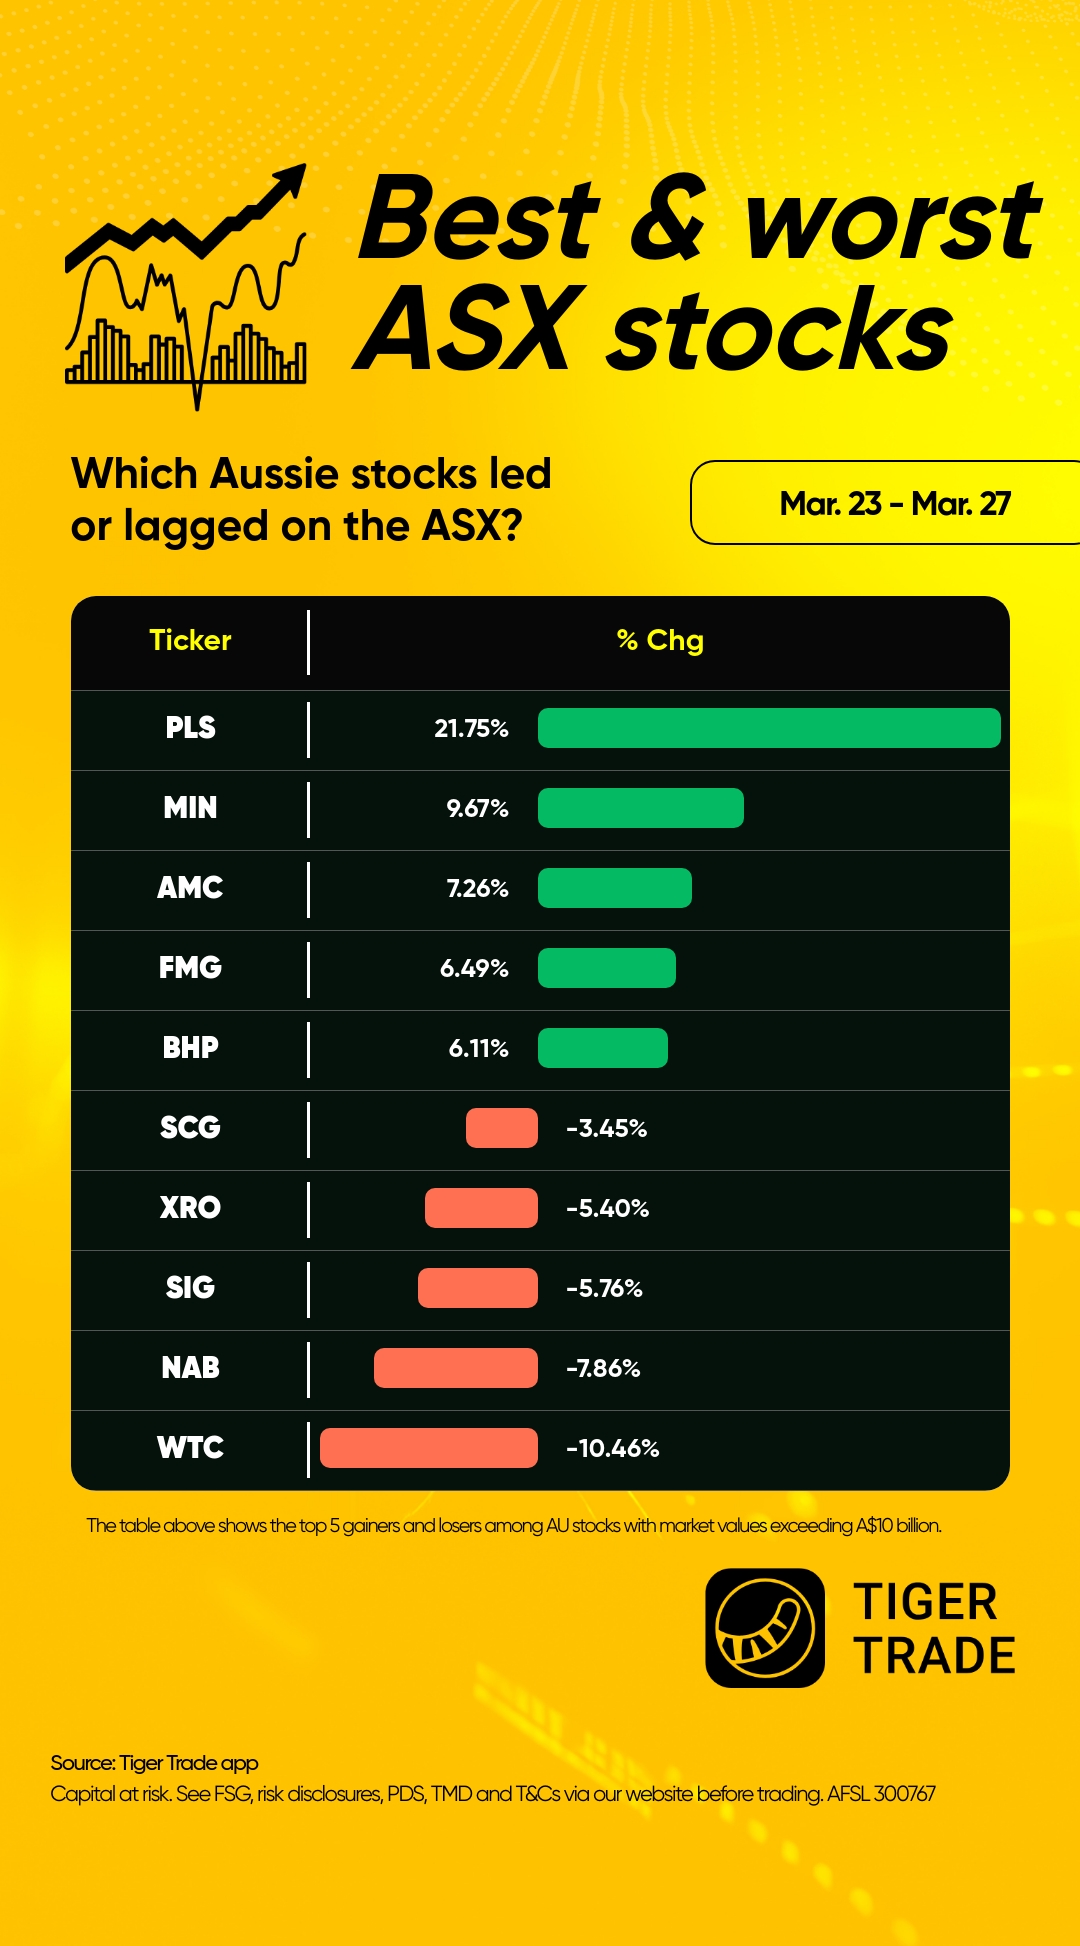Select the XRO -5.40% value
Viewport: 1080px width, 1946px height.
(607, 1208)
